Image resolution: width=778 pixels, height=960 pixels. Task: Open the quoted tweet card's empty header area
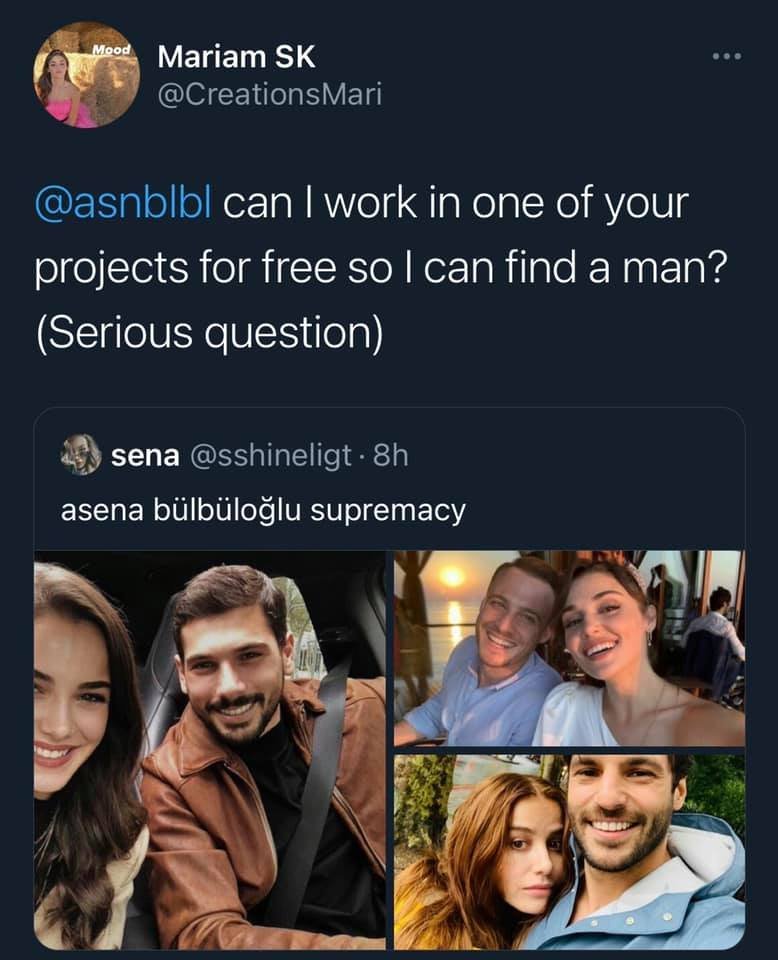click(x=580, y=456)
